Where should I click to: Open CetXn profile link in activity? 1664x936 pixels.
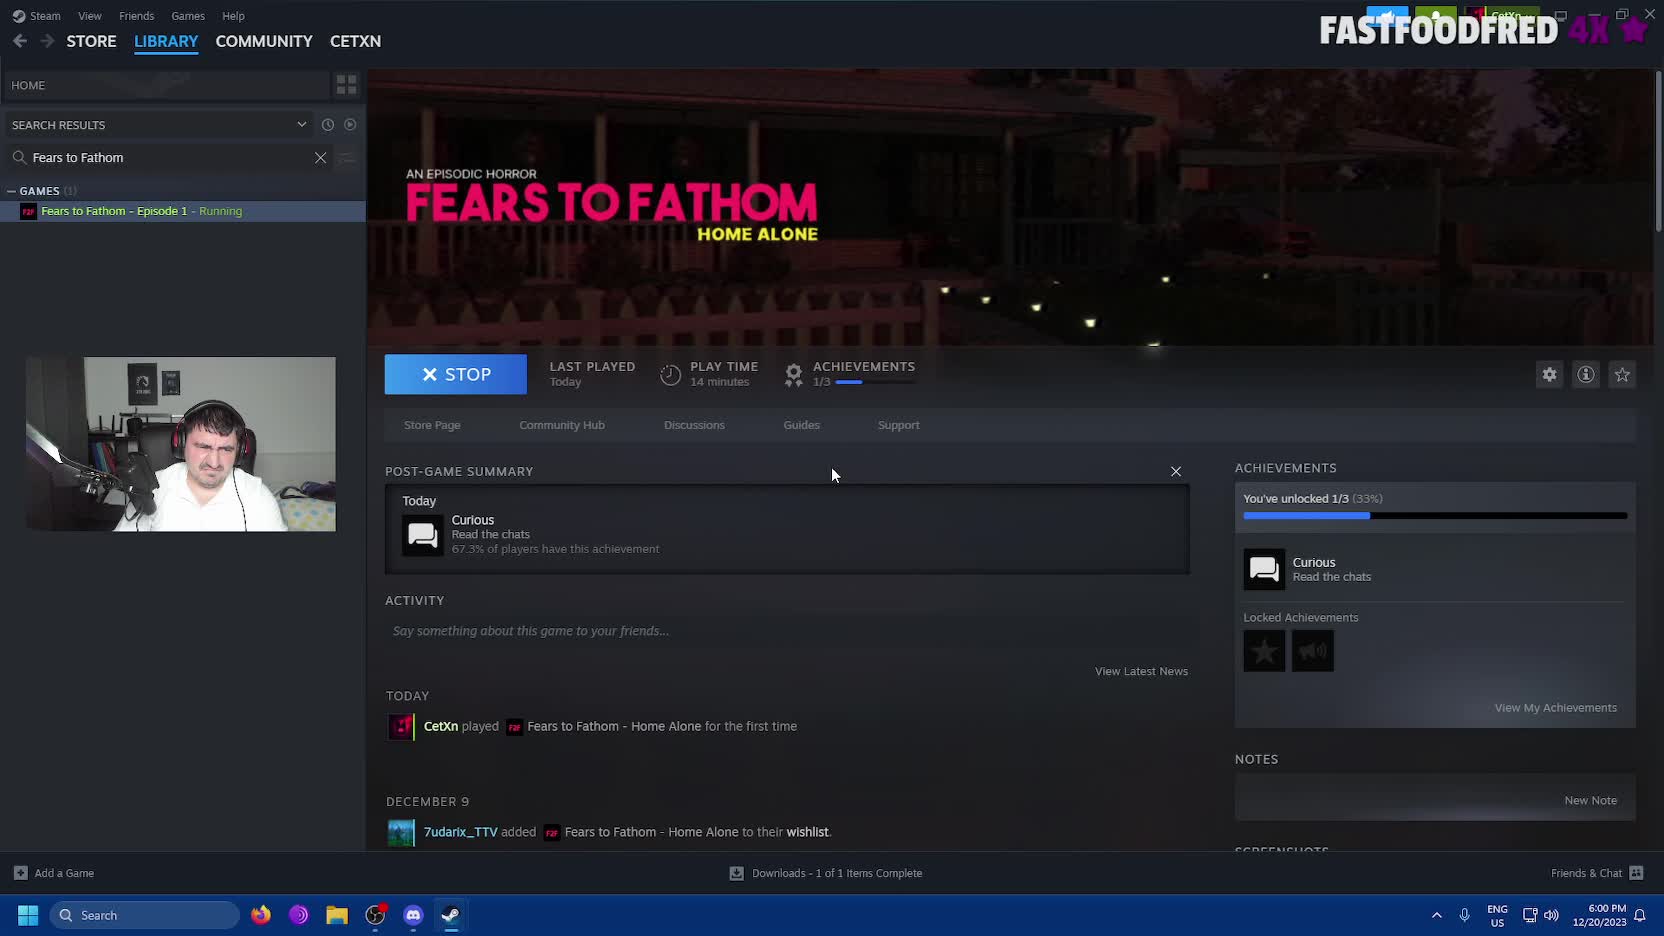click(441, 726)
